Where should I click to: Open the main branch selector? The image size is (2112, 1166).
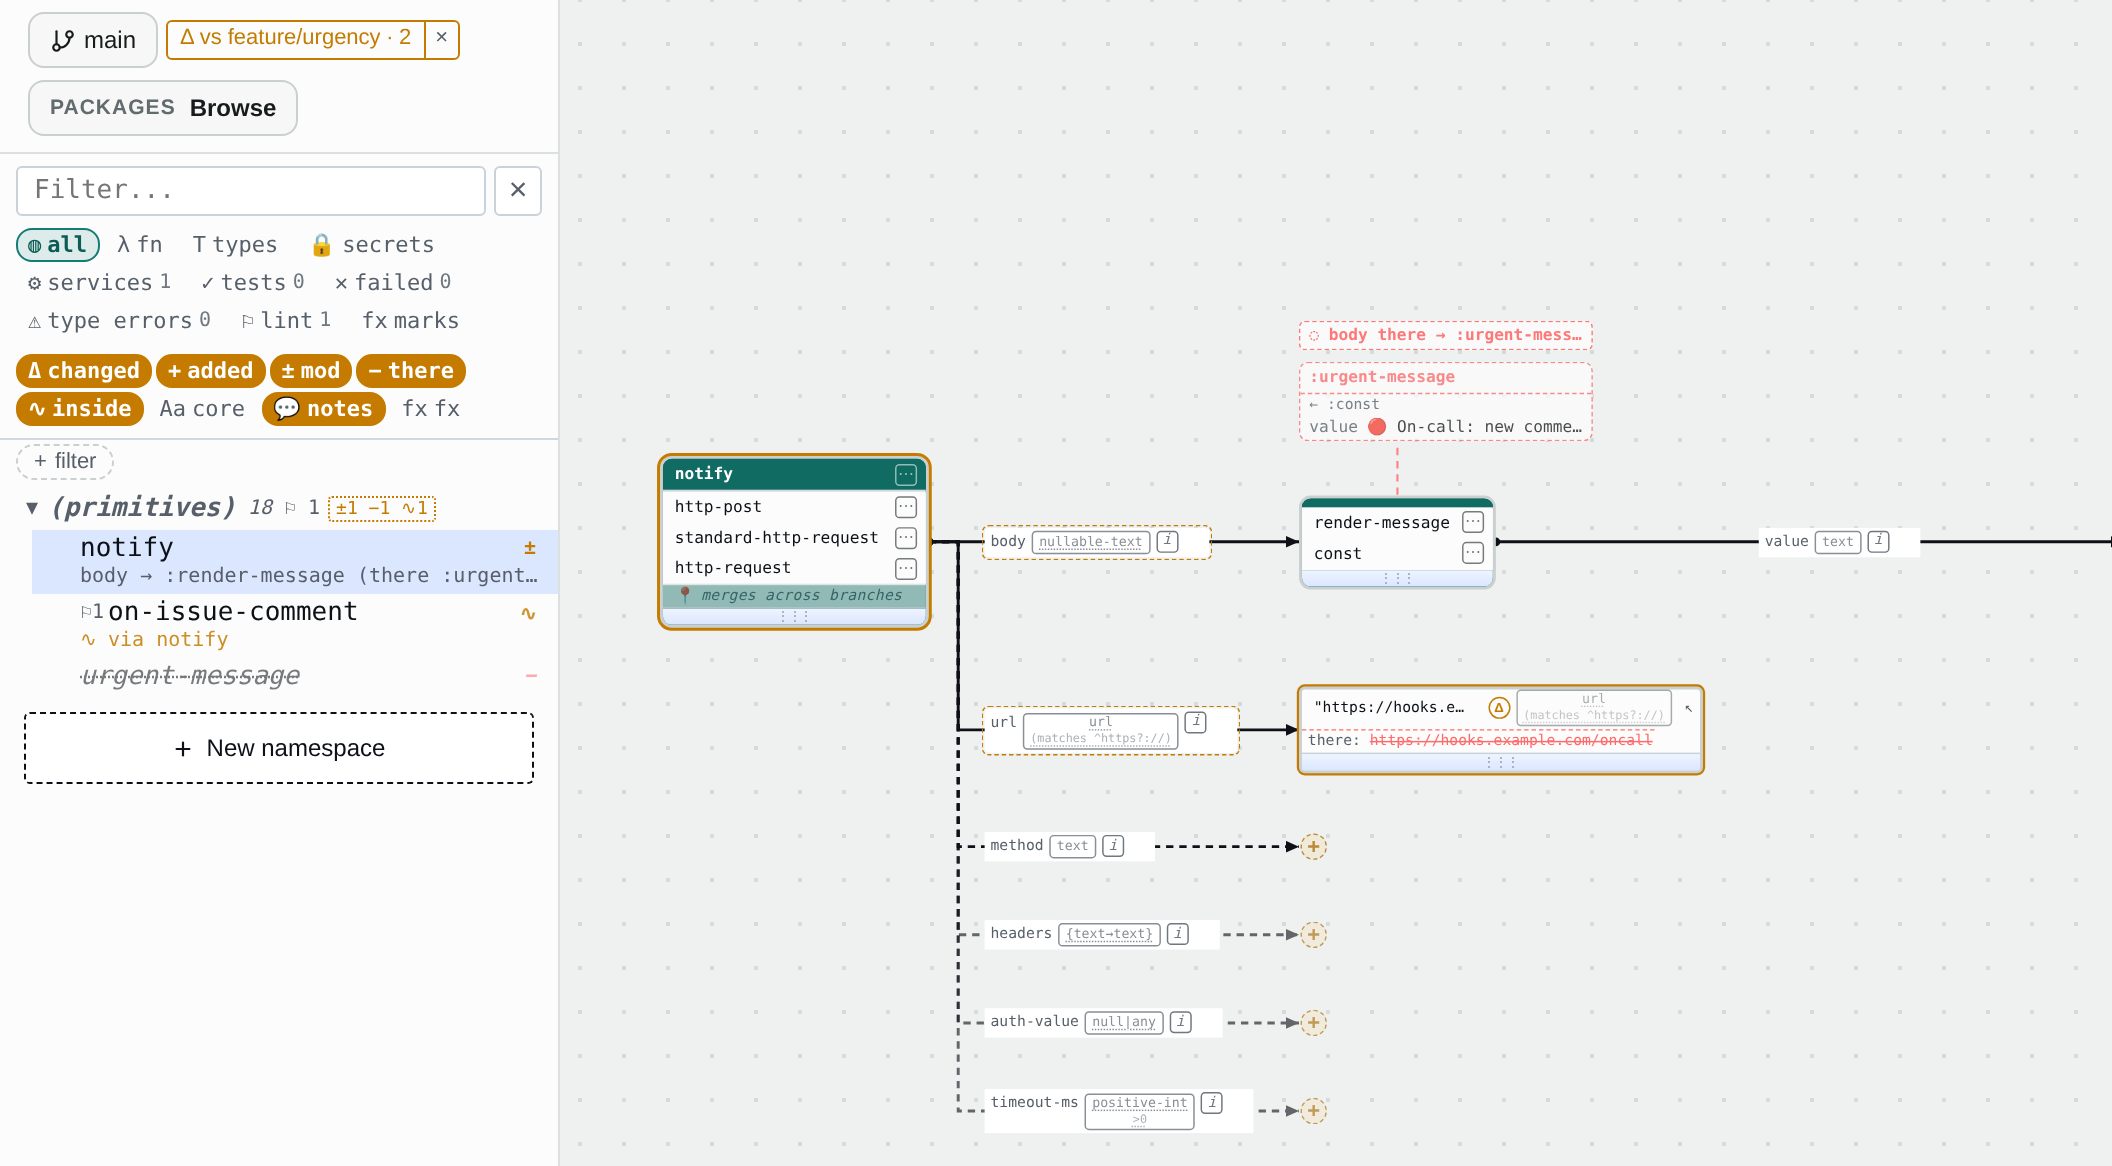[x=93, y=40]
